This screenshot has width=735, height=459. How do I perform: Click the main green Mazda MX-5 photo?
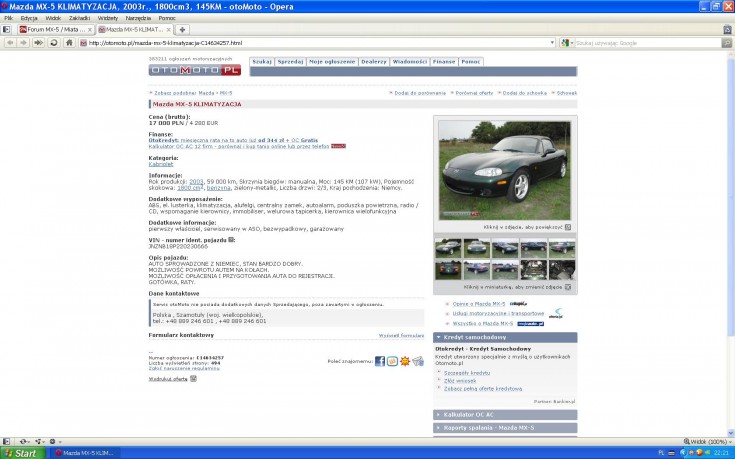click(504, 170)
